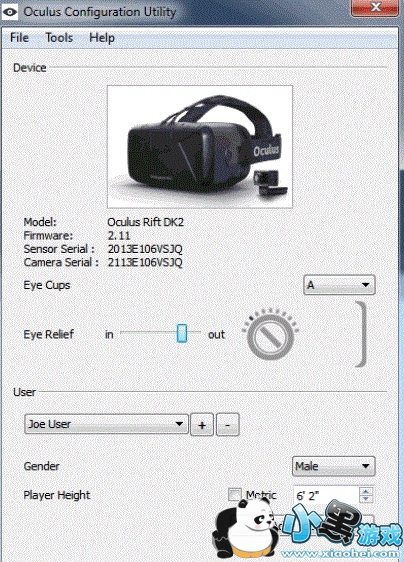
Task: Increase player height with up arrow
Action: (366, 491)
